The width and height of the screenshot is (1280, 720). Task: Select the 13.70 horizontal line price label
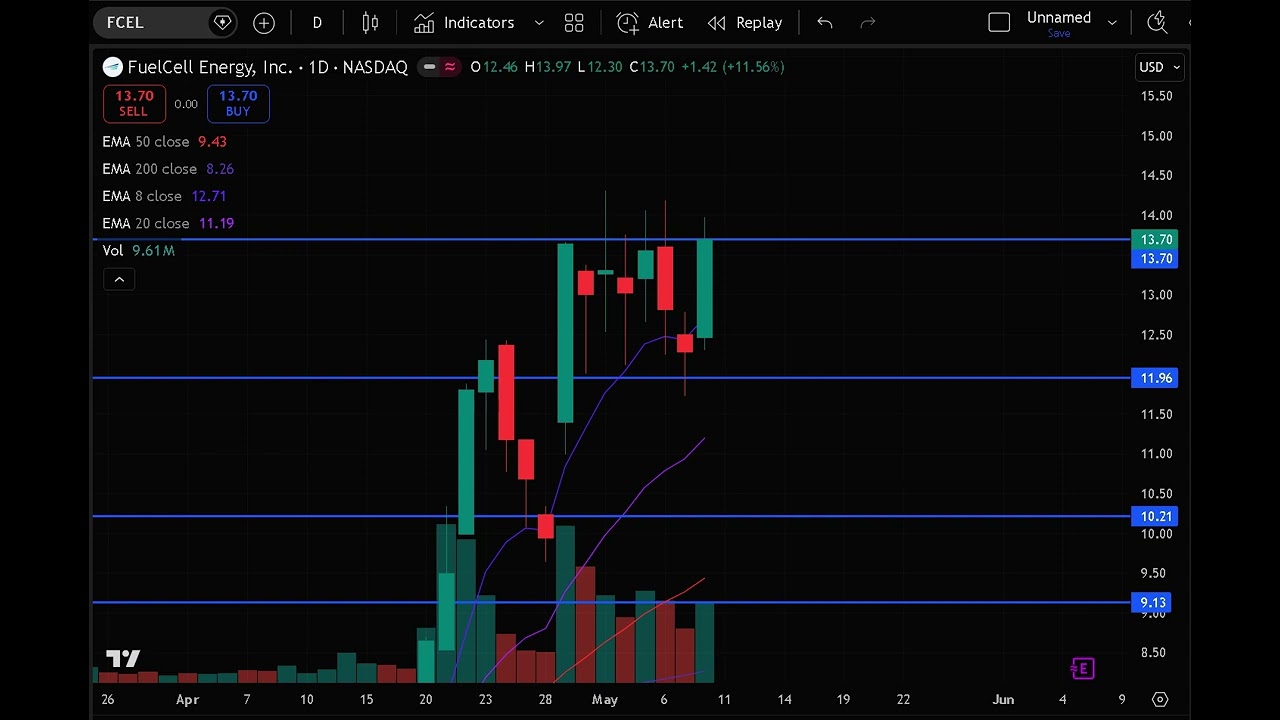pyautogui.click(x=1156, y=259)
